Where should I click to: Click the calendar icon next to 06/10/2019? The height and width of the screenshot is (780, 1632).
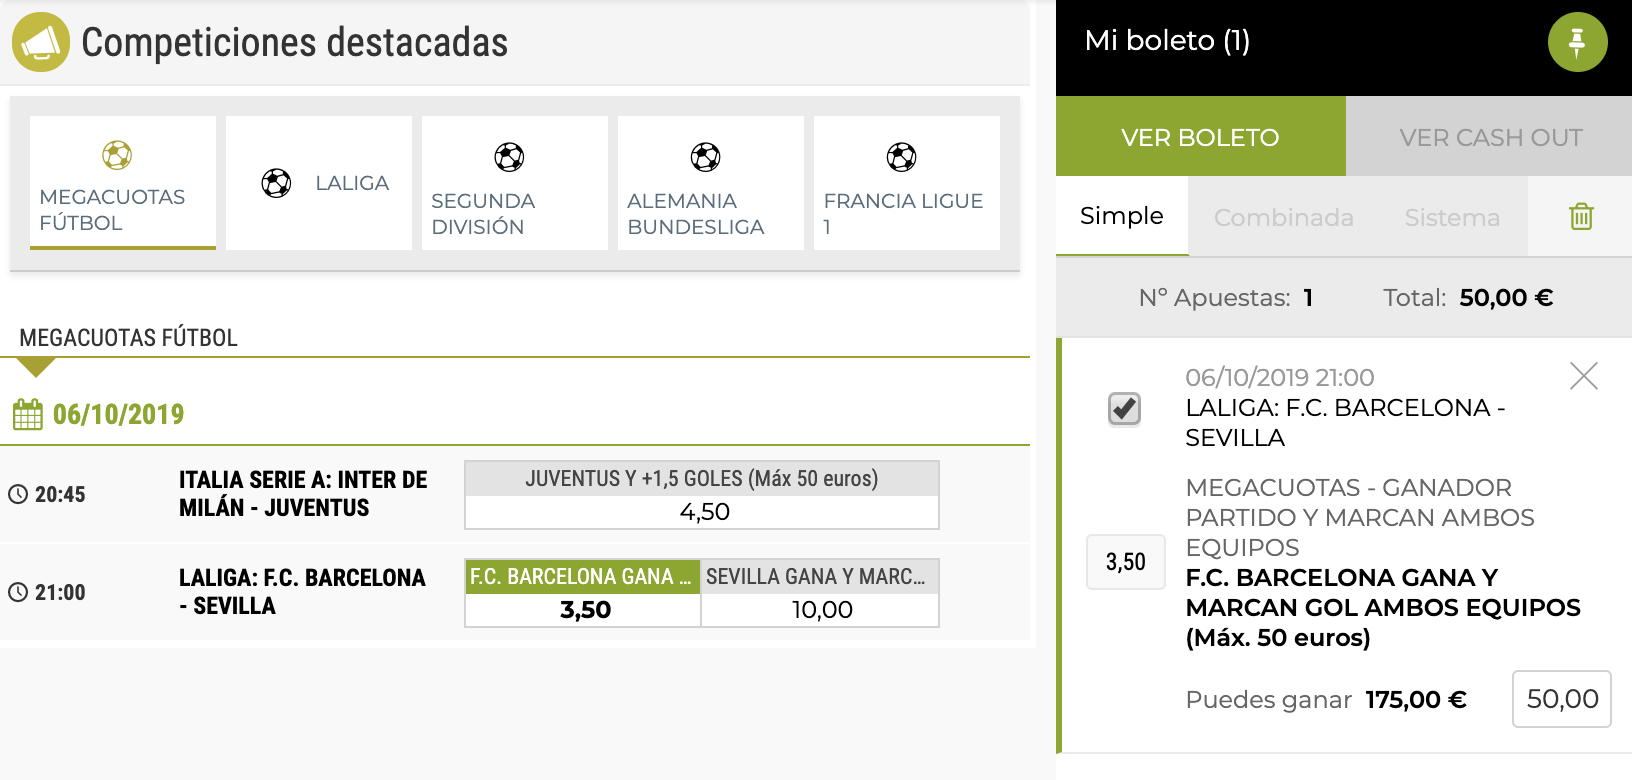point(28,414)
